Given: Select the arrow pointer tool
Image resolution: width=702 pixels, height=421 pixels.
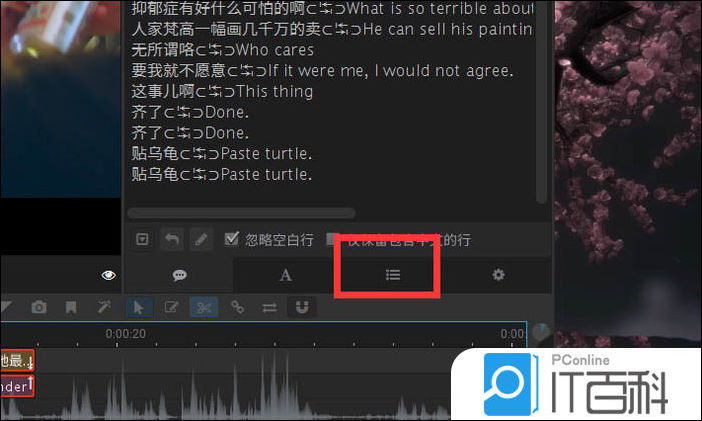Looking at the screenshot, I should click(x=138, y=307).
